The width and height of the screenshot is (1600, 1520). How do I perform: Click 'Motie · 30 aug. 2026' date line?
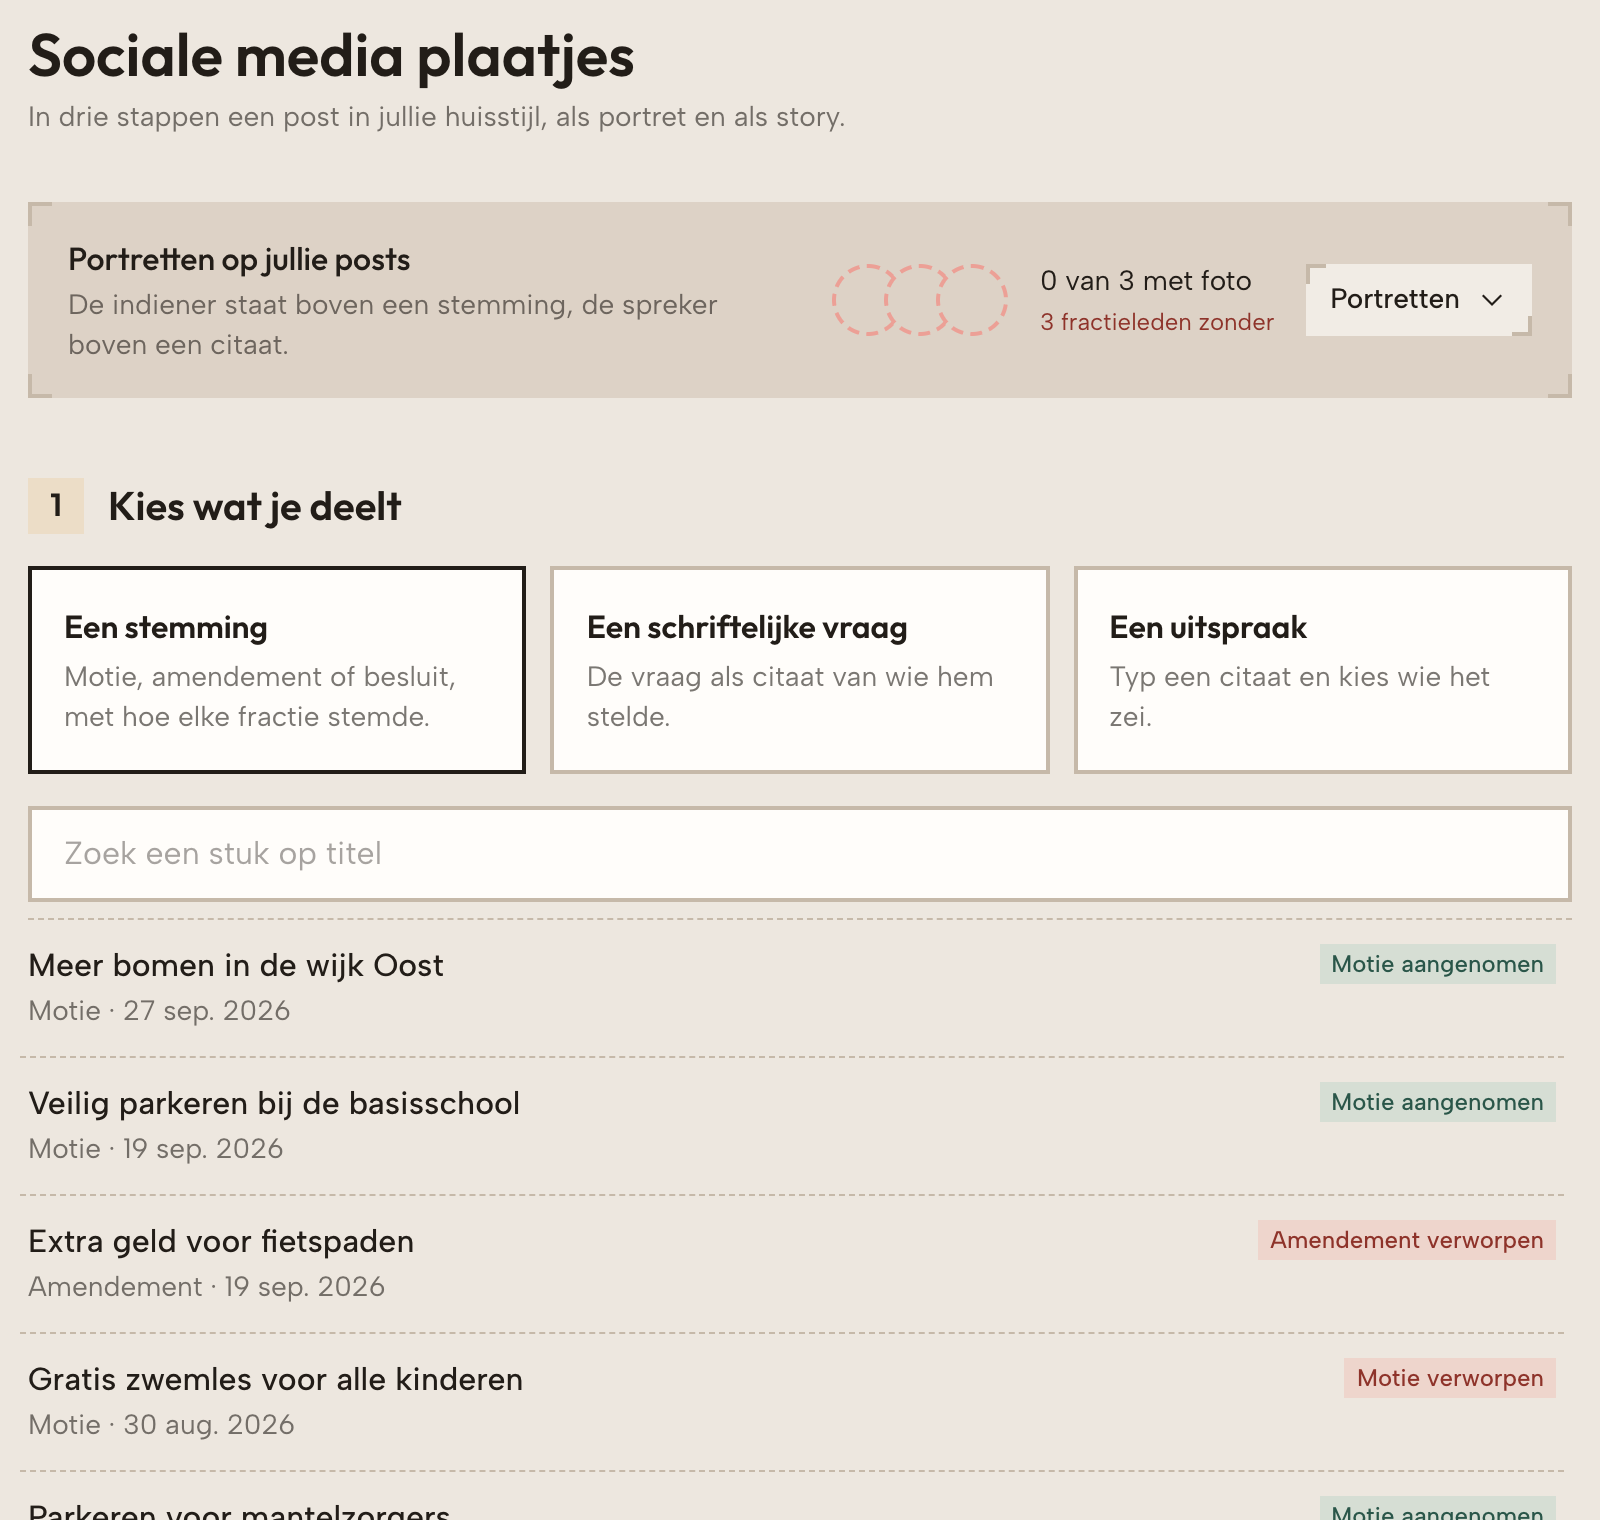tap(161, 1425)
